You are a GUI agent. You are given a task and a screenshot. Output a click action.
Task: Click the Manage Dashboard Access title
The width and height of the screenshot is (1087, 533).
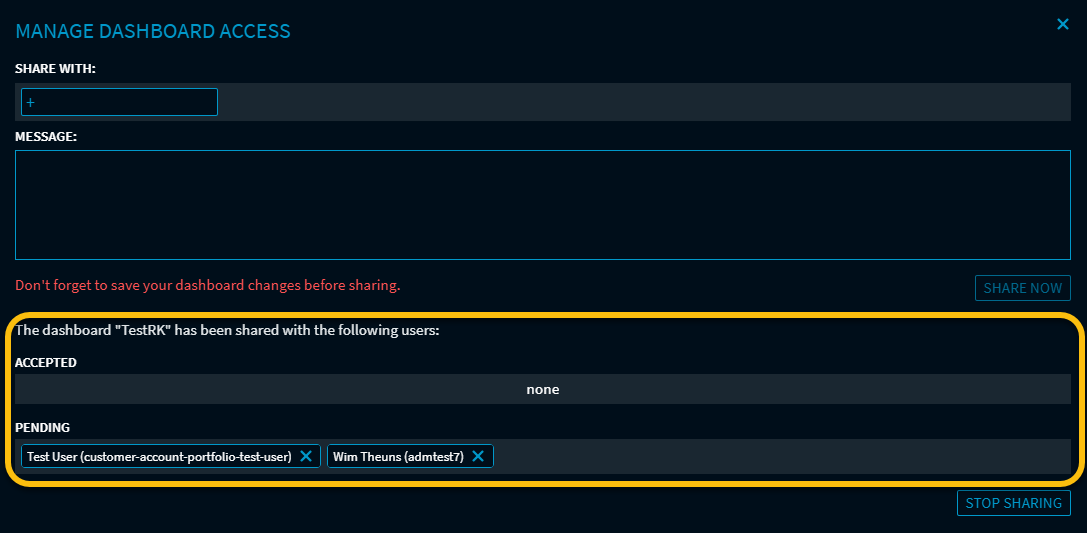[153, 31]
